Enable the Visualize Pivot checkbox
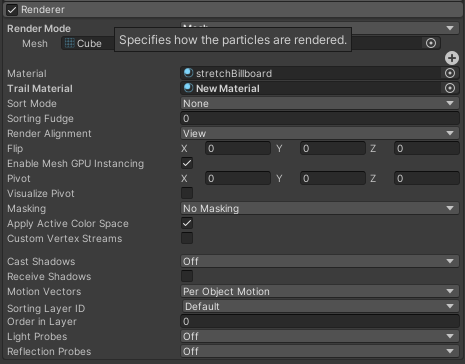The width and height of the screenshot is (465, 364). pyautogui.click(x=187, y=193)
